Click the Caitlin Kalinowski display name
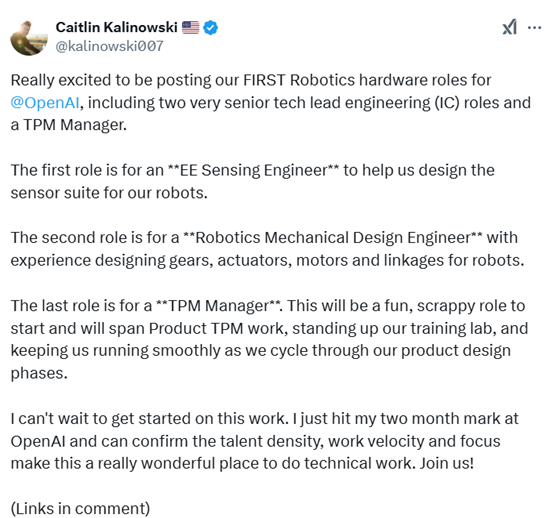 coord(116,27)
